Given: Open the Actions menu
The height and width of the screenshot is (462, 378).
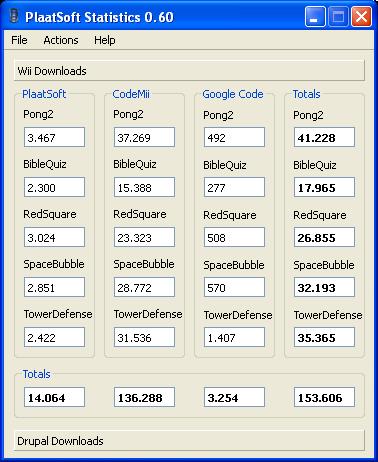Looking at the screenshot, I should point(61,40).
